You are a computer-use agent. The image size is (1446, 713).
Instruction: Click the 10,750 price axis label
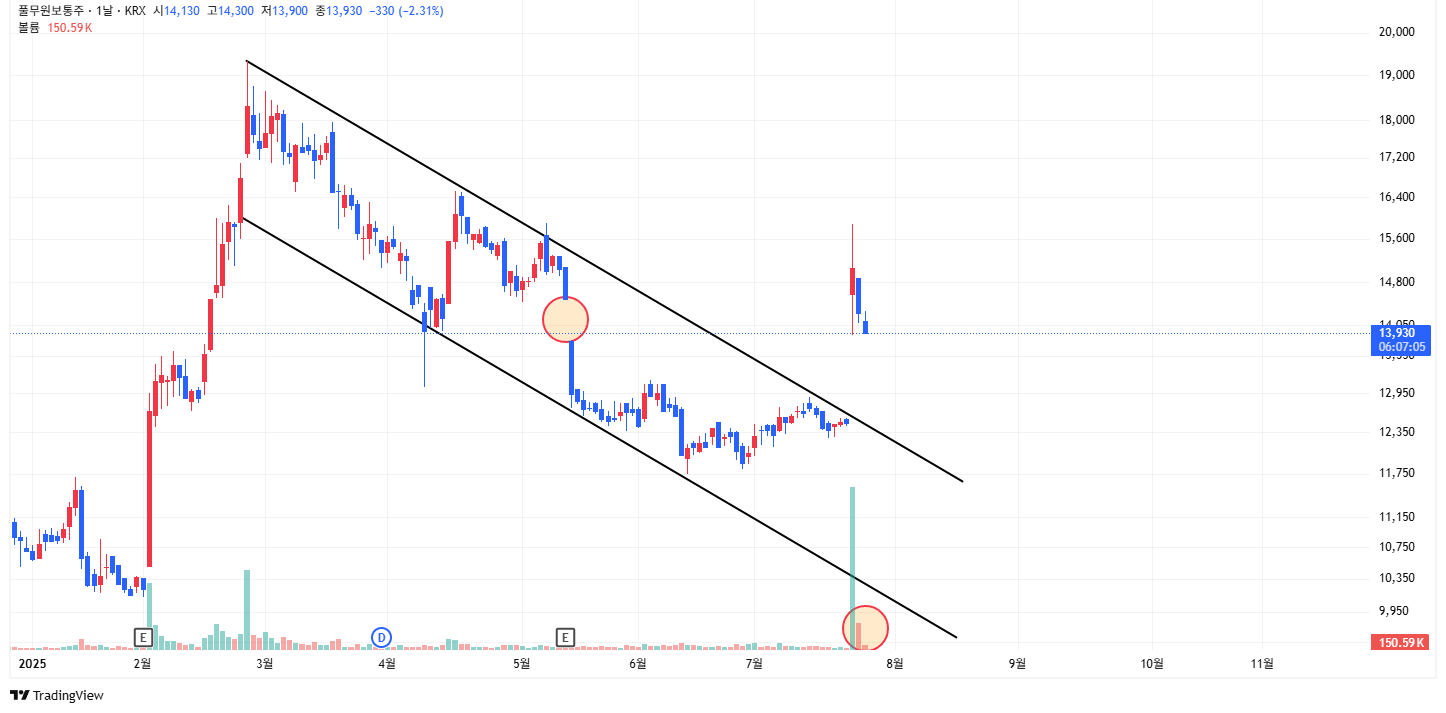[1395, 546]
